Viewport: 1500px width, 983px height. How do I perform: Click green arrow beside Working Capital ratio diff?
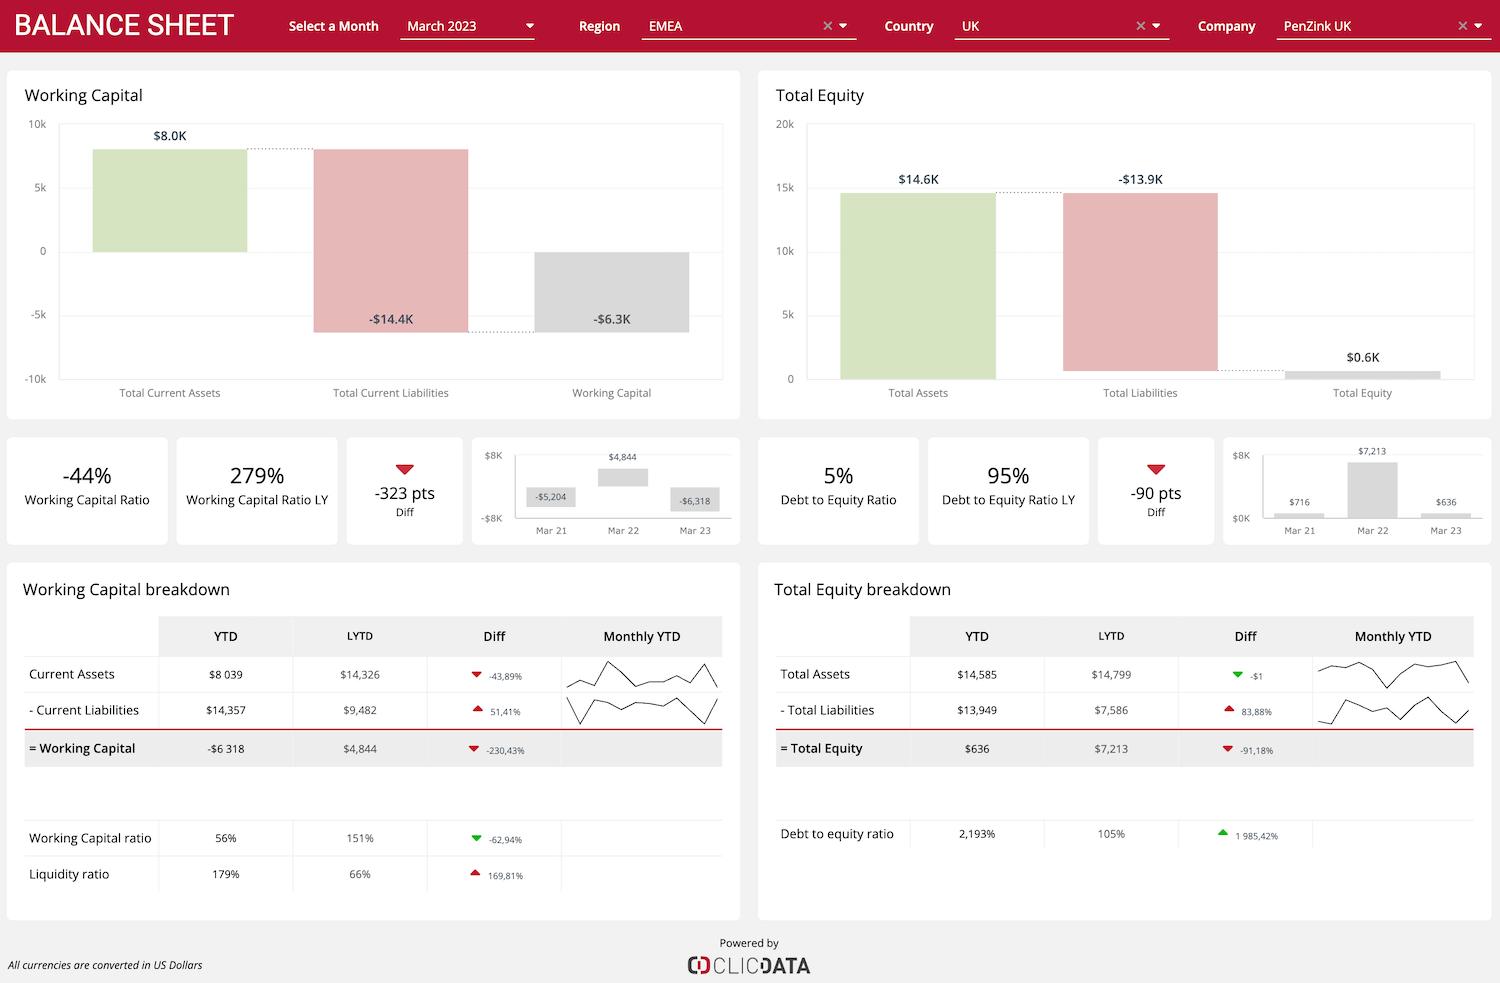tap(475, 838)
